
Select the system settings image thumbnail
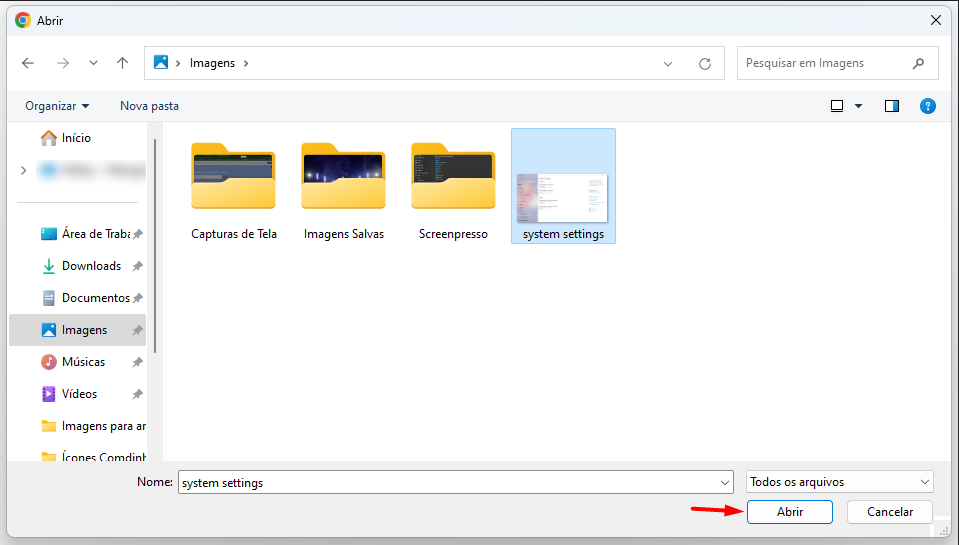pos(563,186)
